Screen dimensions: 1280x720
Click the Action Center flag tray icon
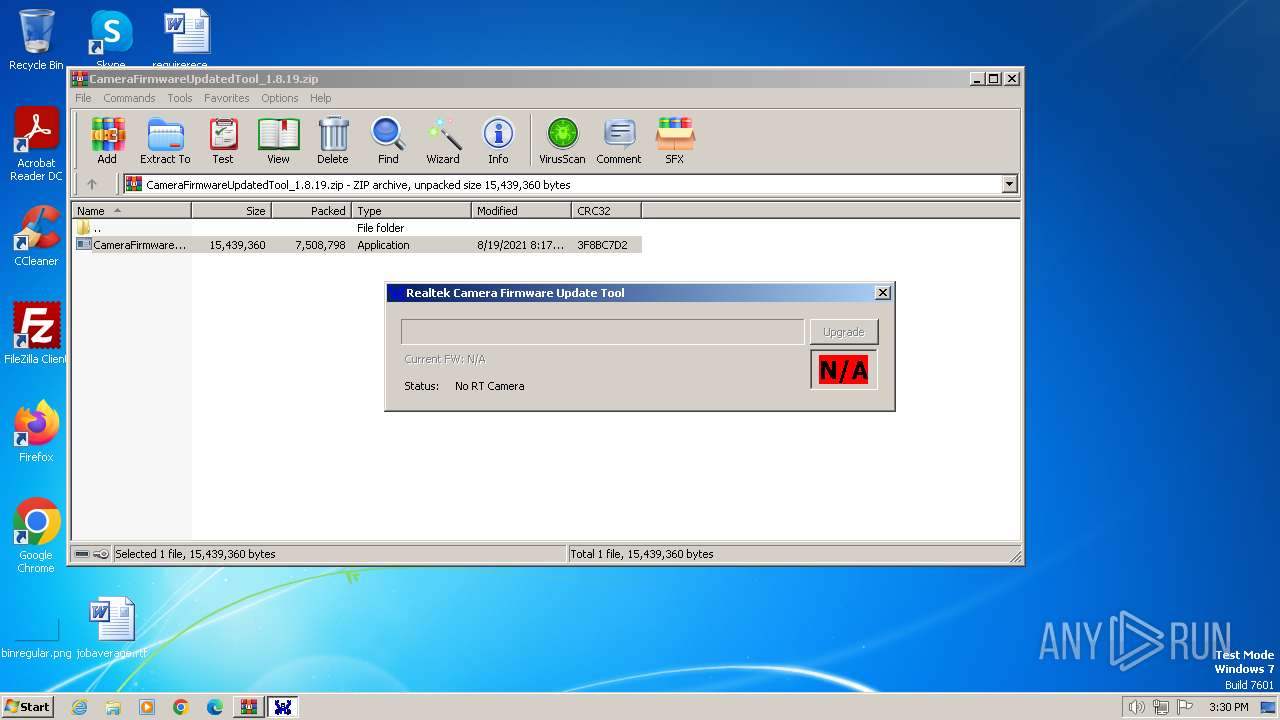(x=1185, y=707)
